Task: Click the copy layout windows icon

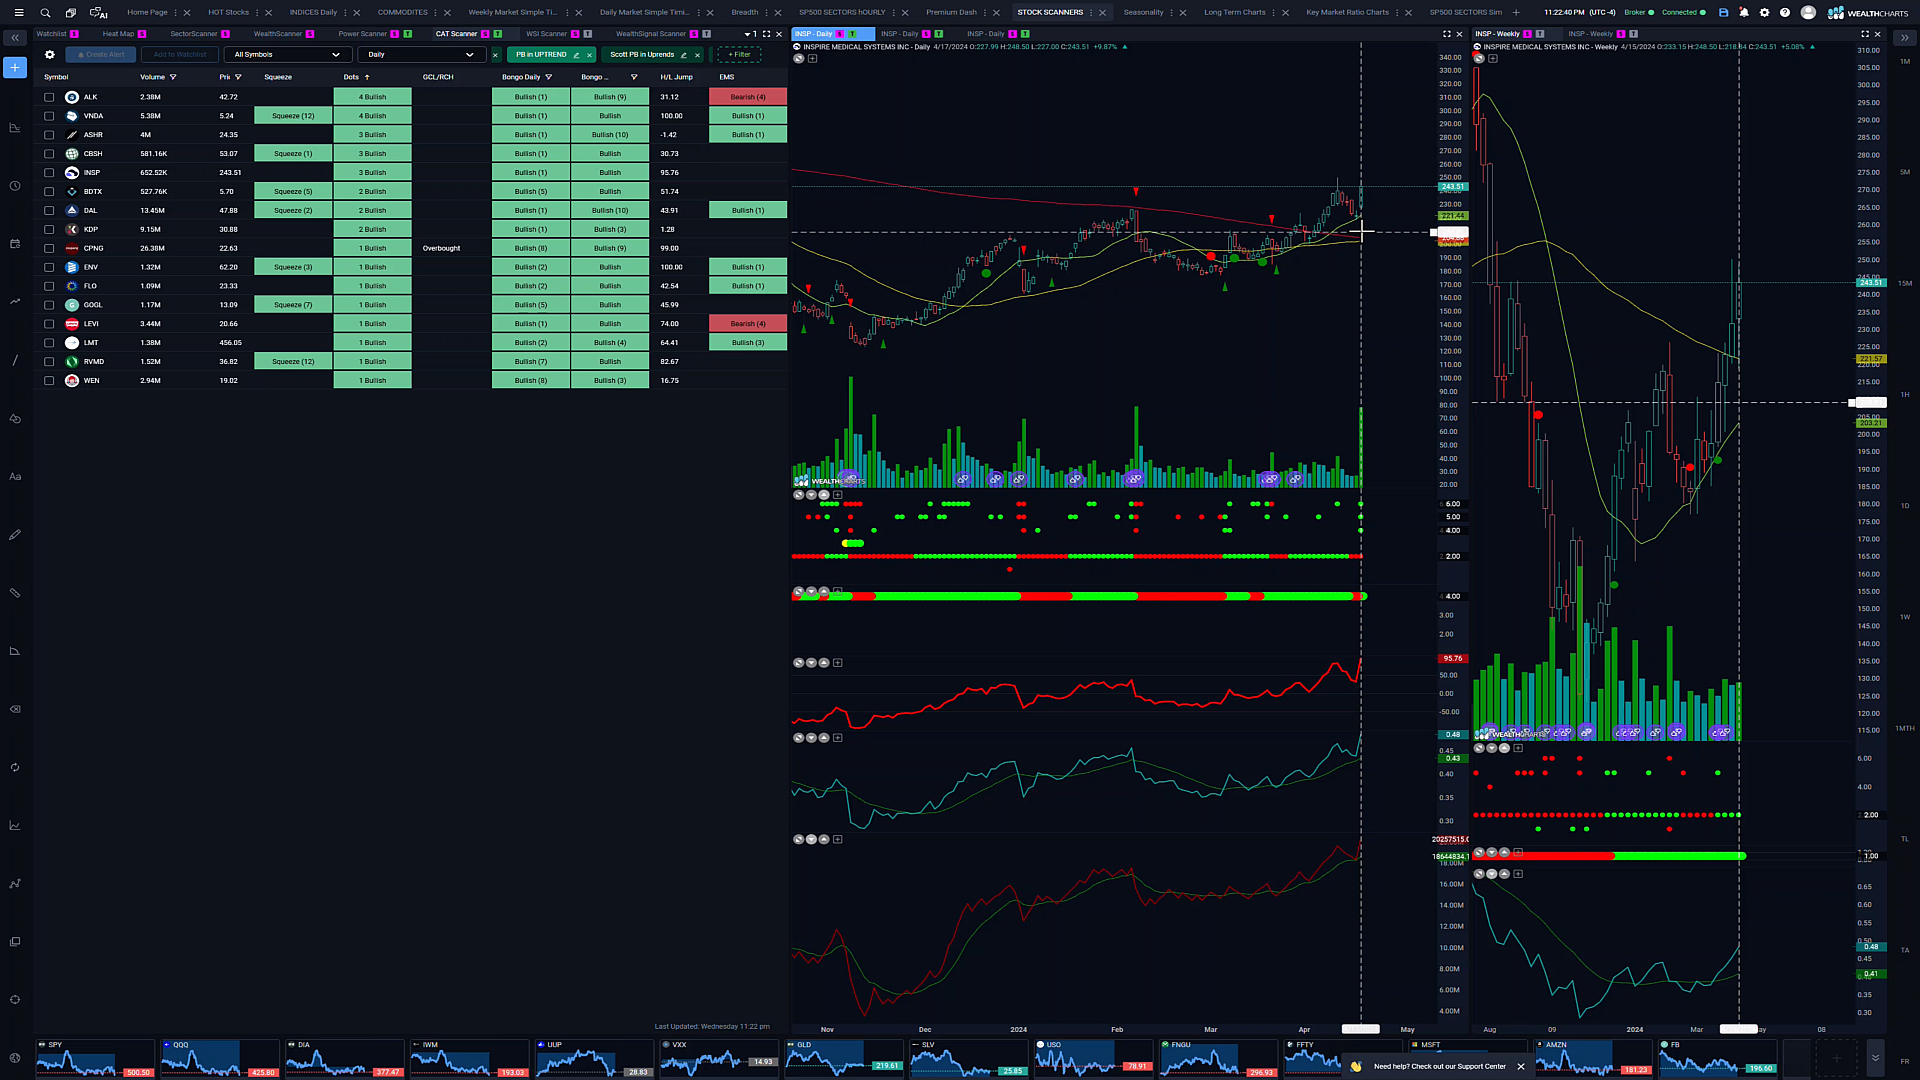Action: coord(71,13)
